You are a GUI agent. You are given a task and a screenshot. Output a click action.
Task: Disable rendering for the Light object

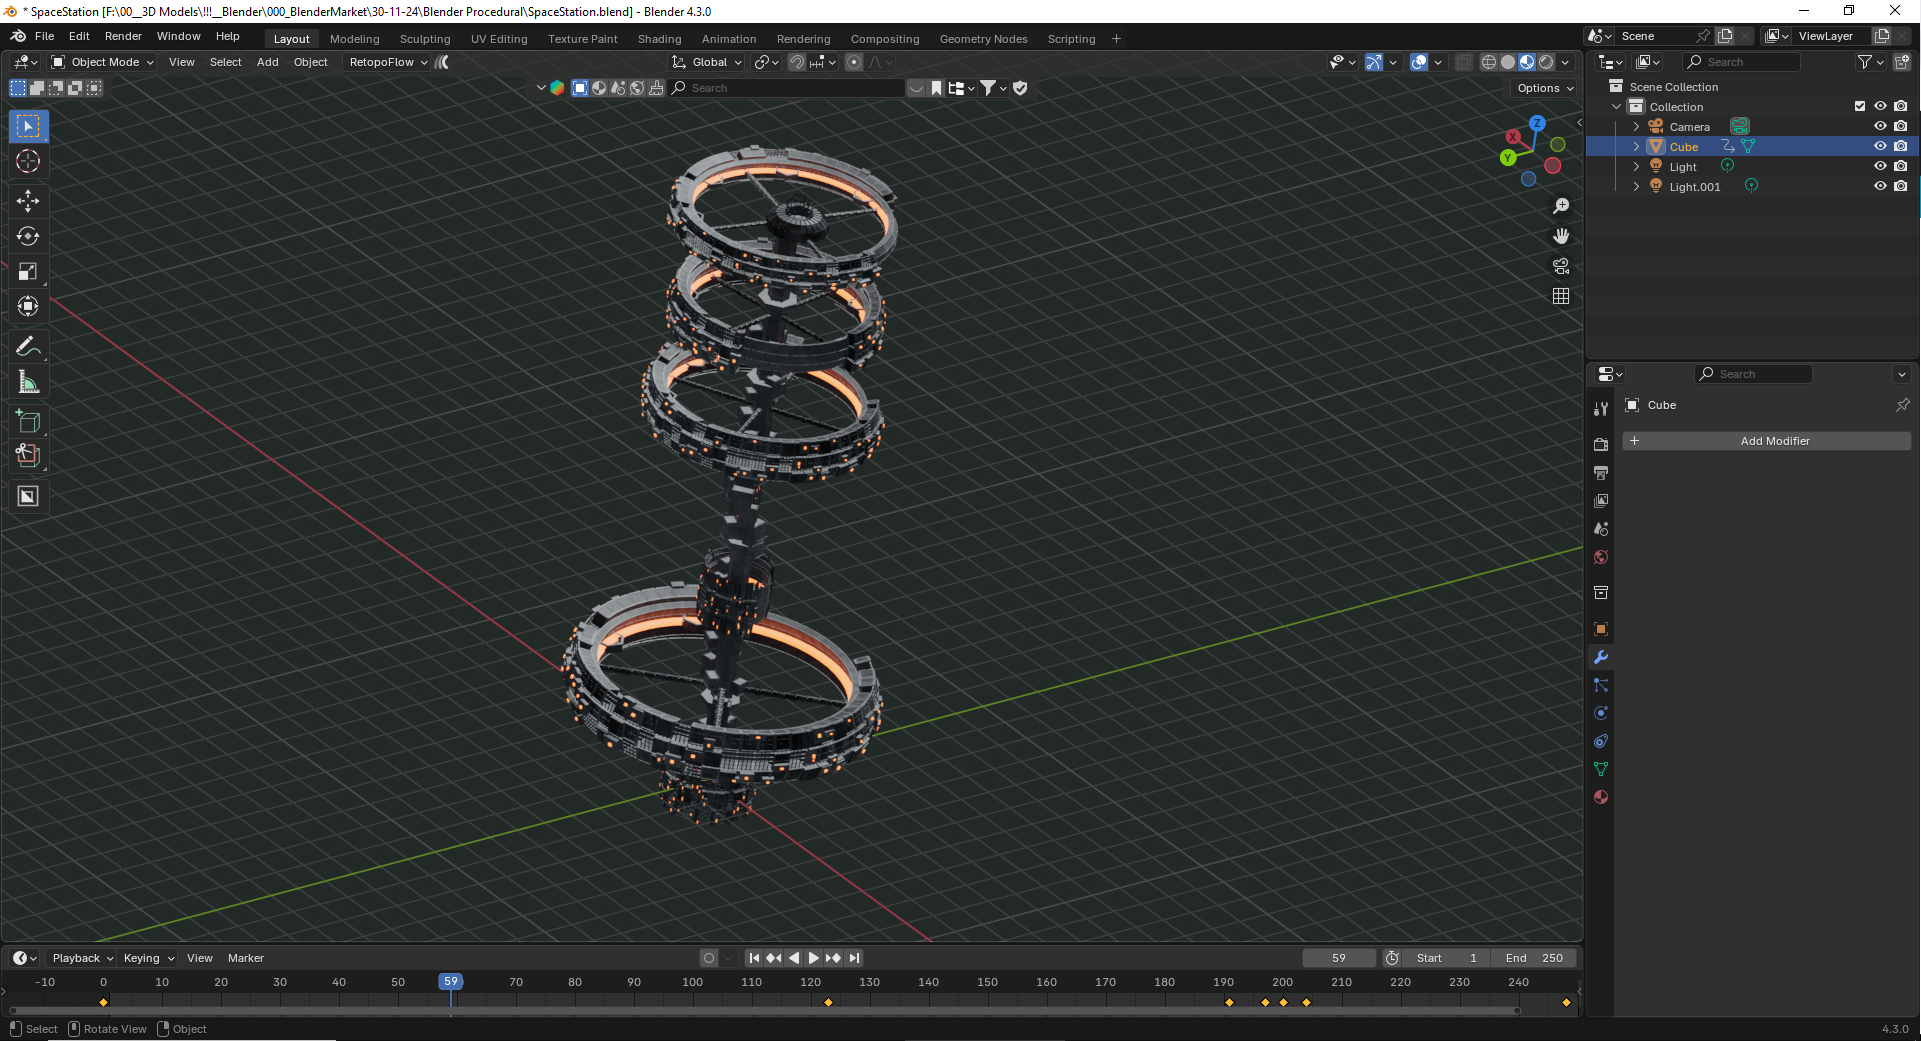pos(1901,167)
